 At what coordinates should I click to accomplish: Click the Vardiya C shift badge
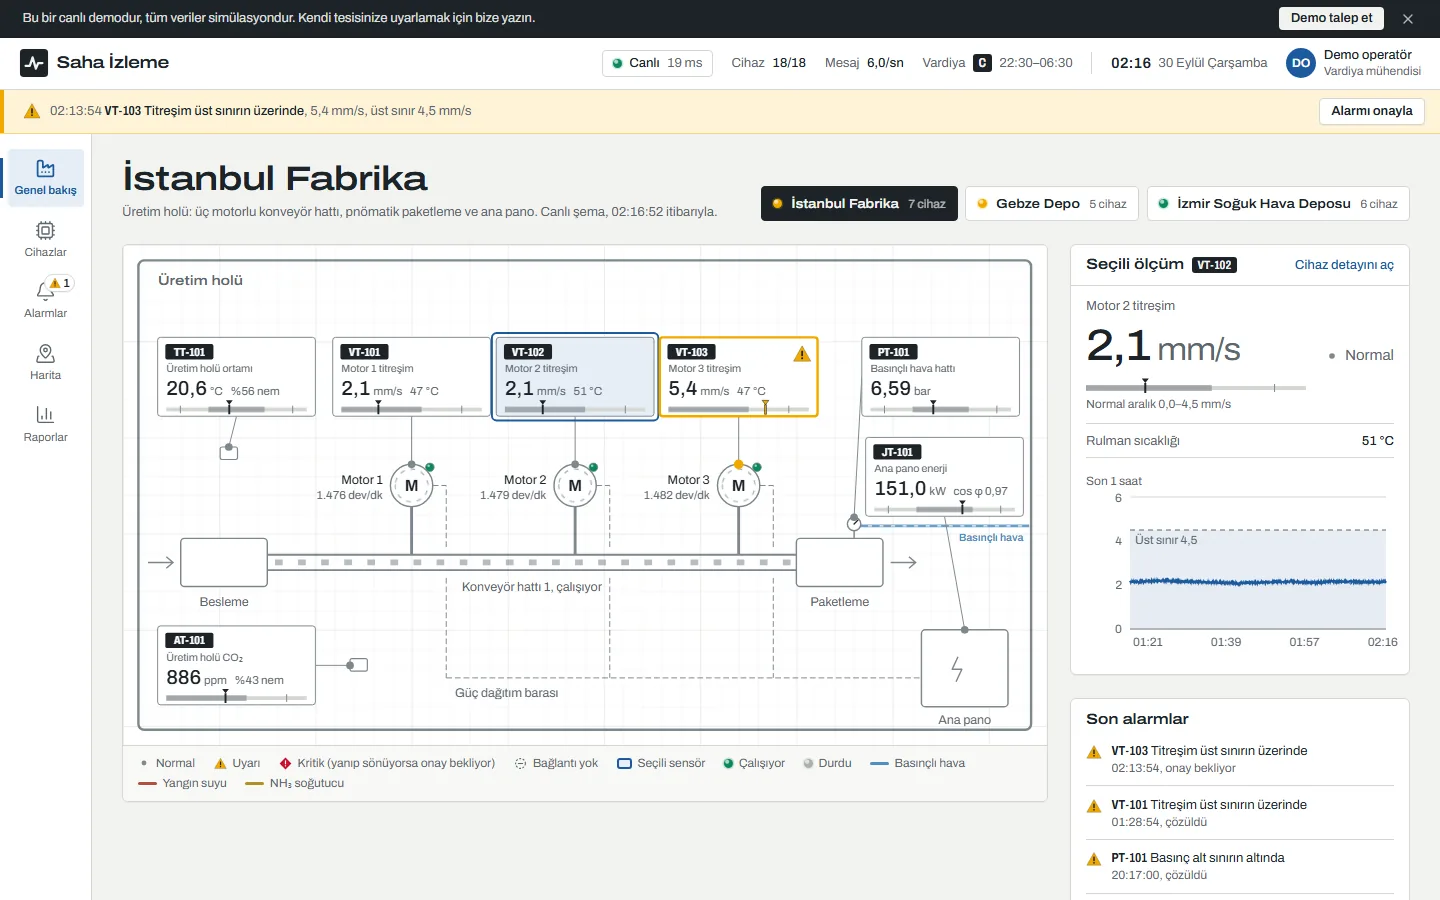(x=982, y=63)
